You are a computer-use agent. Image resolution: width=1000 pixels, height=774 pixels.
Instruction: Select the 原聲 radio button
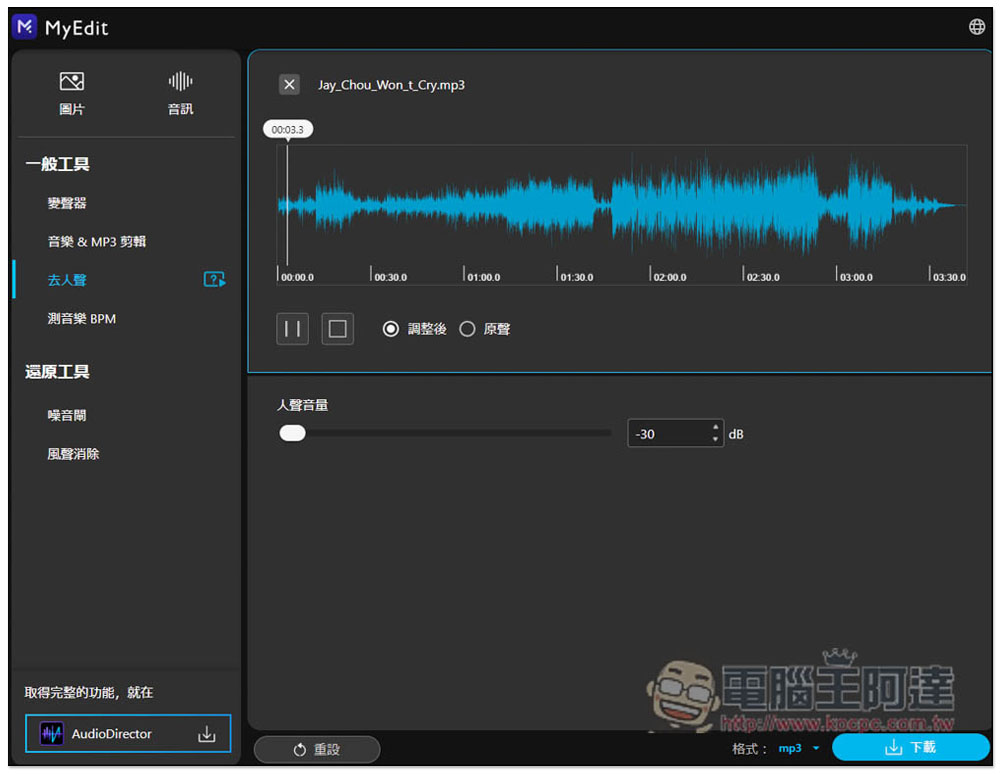(x=467, y=329)
